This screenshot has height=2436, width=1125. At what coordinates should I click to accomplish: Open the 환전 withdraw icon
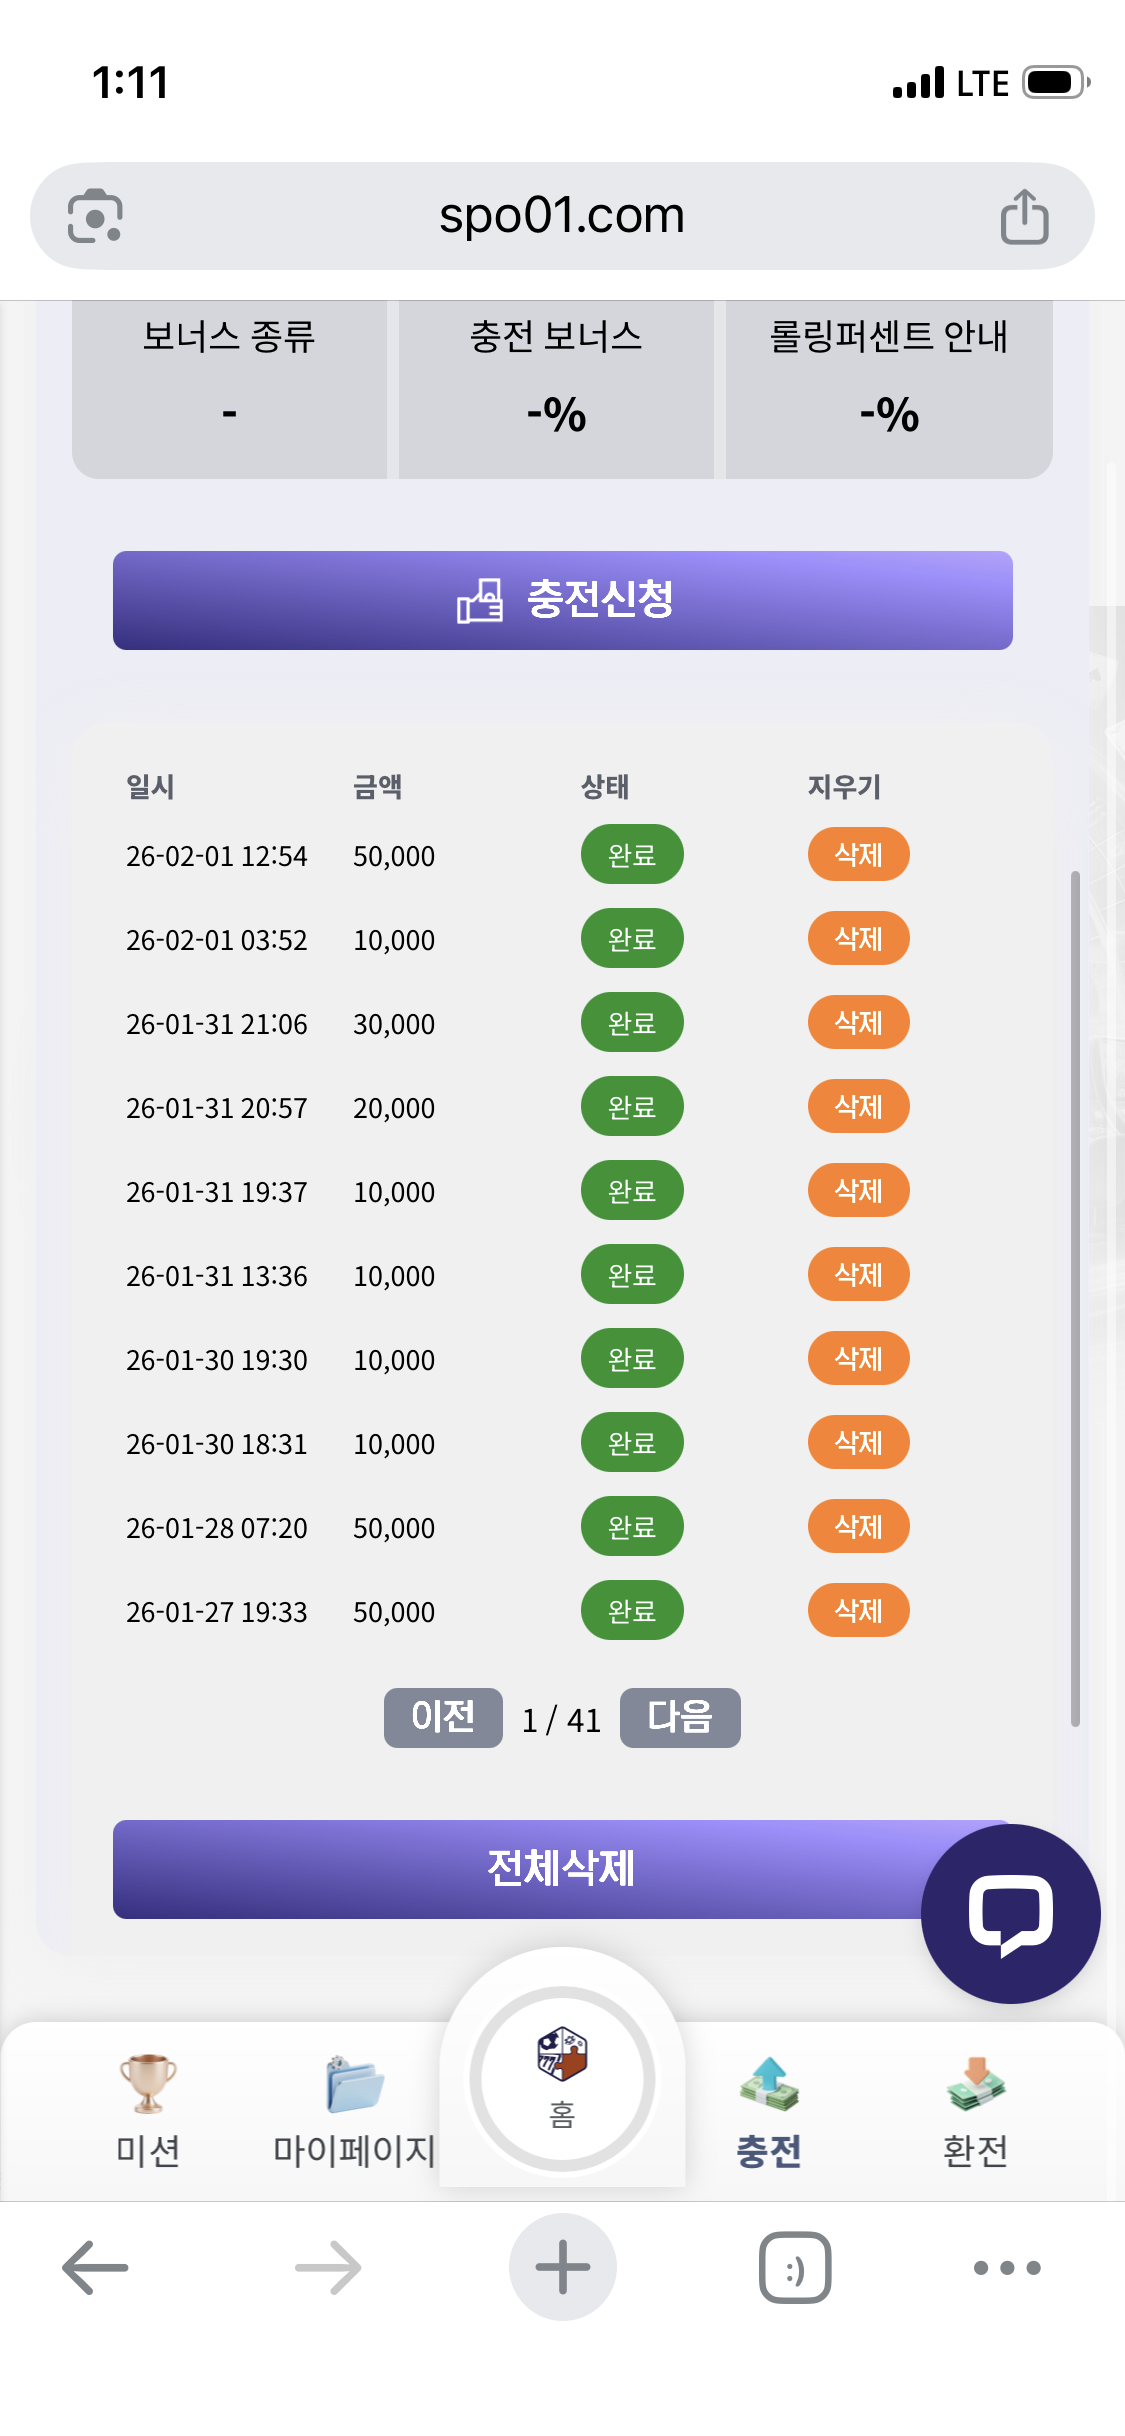pyautogui.click(x=975, y=2085)
